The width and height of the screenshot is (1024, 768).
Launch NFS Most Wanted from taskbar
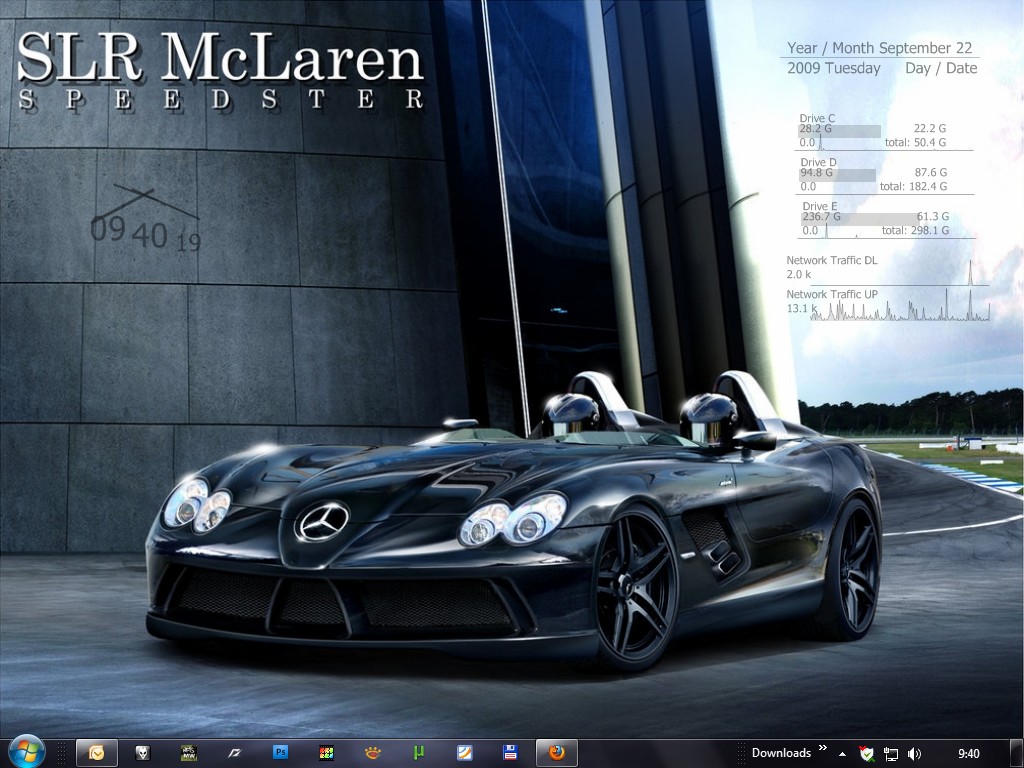[x=189, y=753]
